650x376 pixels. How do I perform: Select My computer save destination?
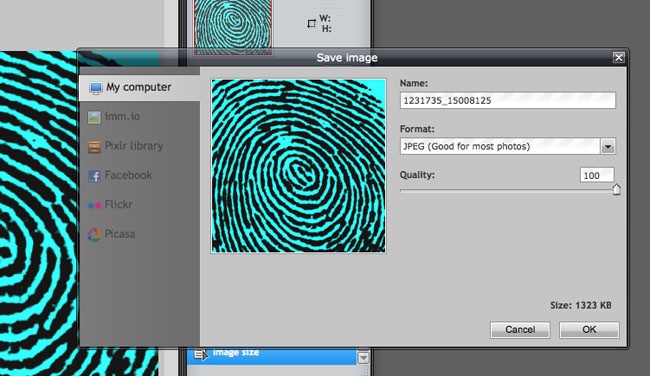139,87
